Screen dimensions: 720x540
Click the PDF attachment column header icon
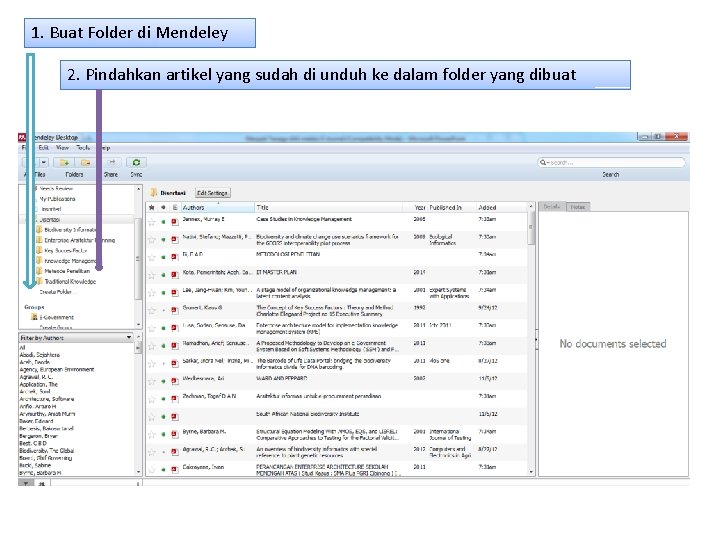(x=174, y=208)
